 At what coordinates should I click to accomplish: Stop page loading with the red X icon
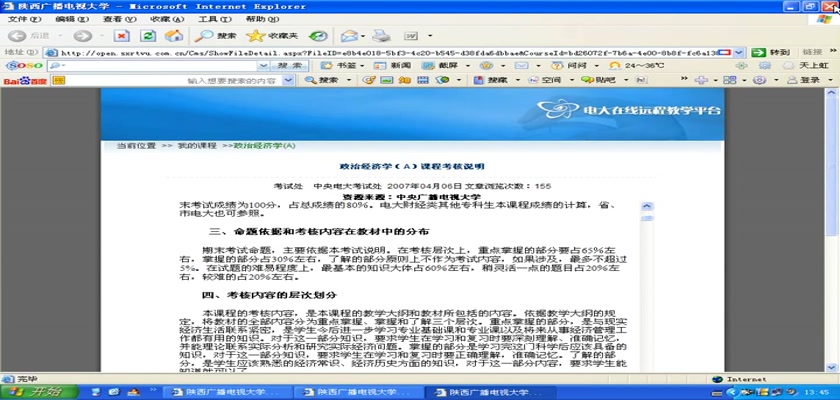(122, 36)
